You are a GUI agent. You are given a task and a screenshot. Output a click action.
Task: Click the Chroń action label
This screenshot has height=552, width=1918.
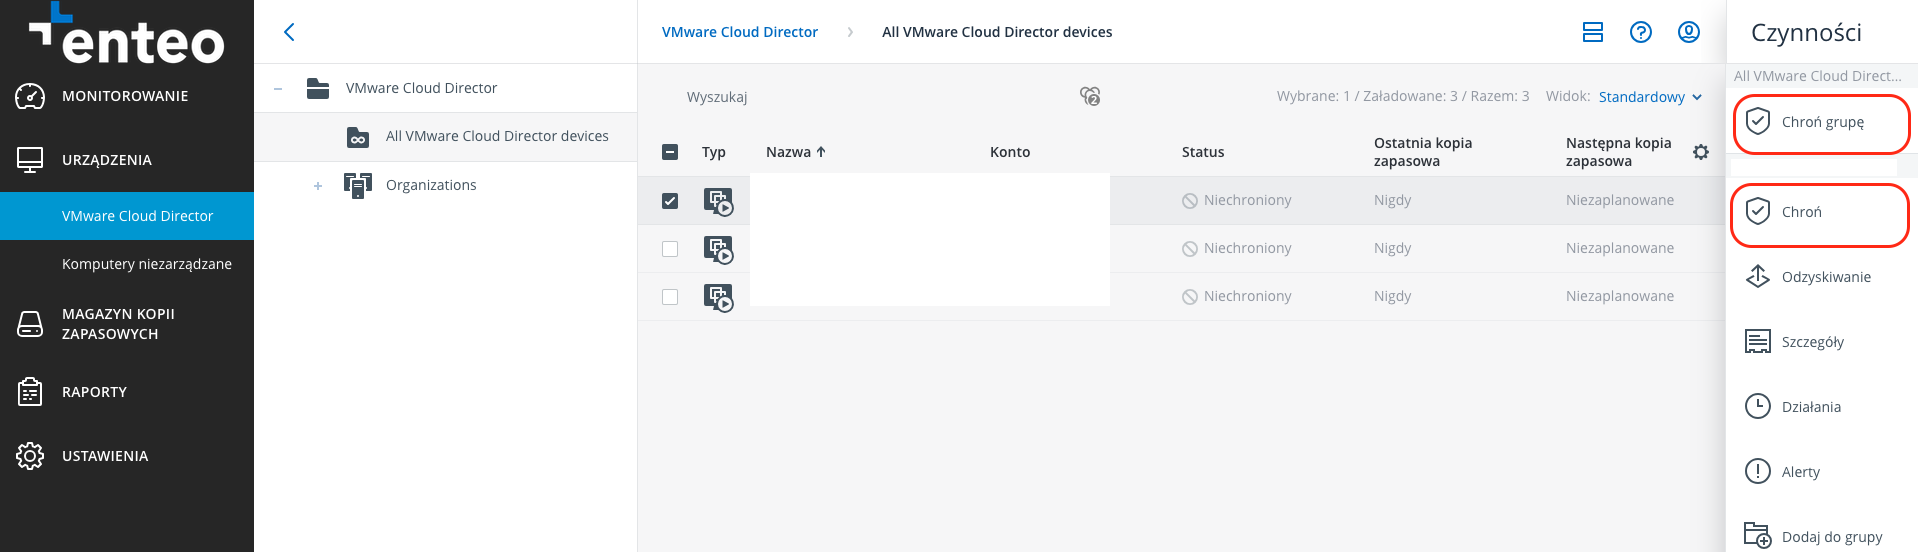(x=1802, y=212)
